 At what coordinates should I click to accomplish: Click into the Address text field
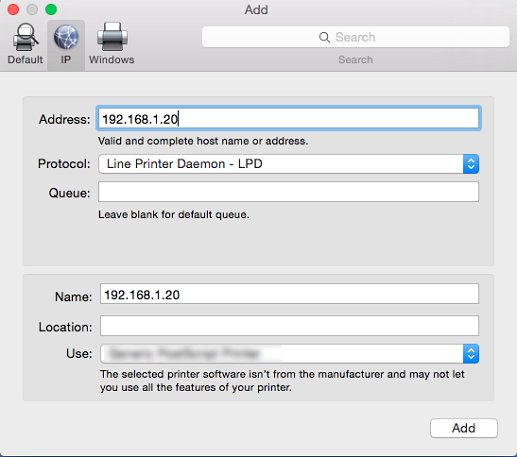288,118
